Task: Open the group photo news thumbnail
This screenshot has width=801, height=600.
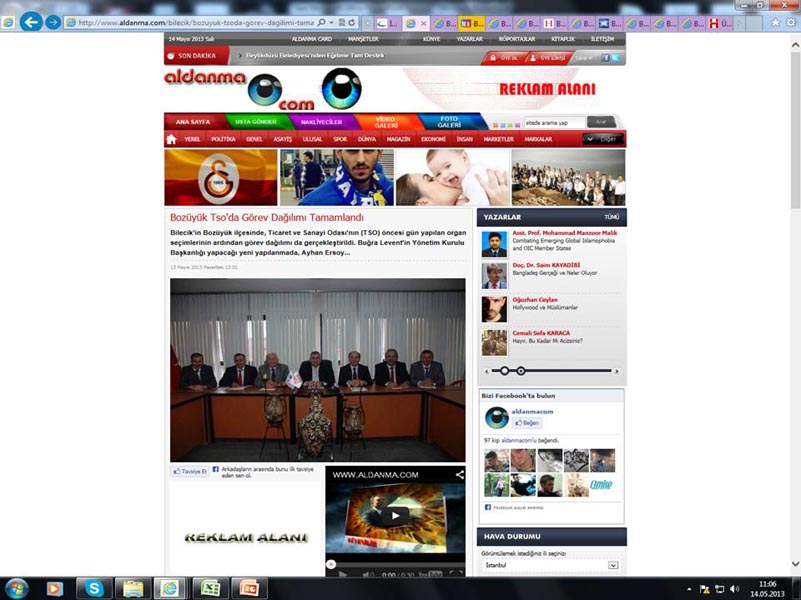Action: [x=569, y=177]
